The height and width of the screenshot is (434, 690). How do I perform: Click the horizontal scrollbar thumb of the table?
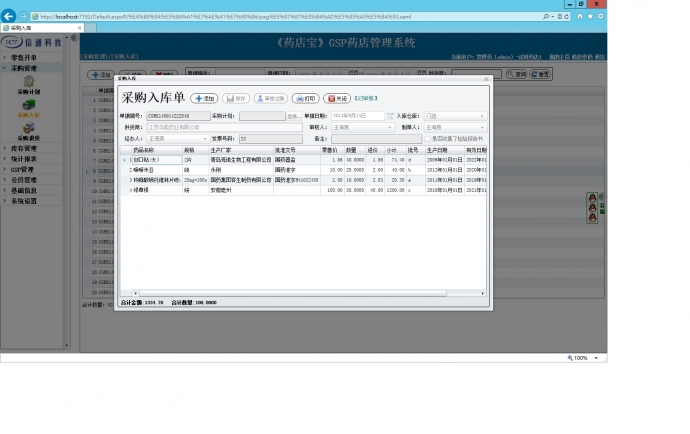click(x=293, y=293)
